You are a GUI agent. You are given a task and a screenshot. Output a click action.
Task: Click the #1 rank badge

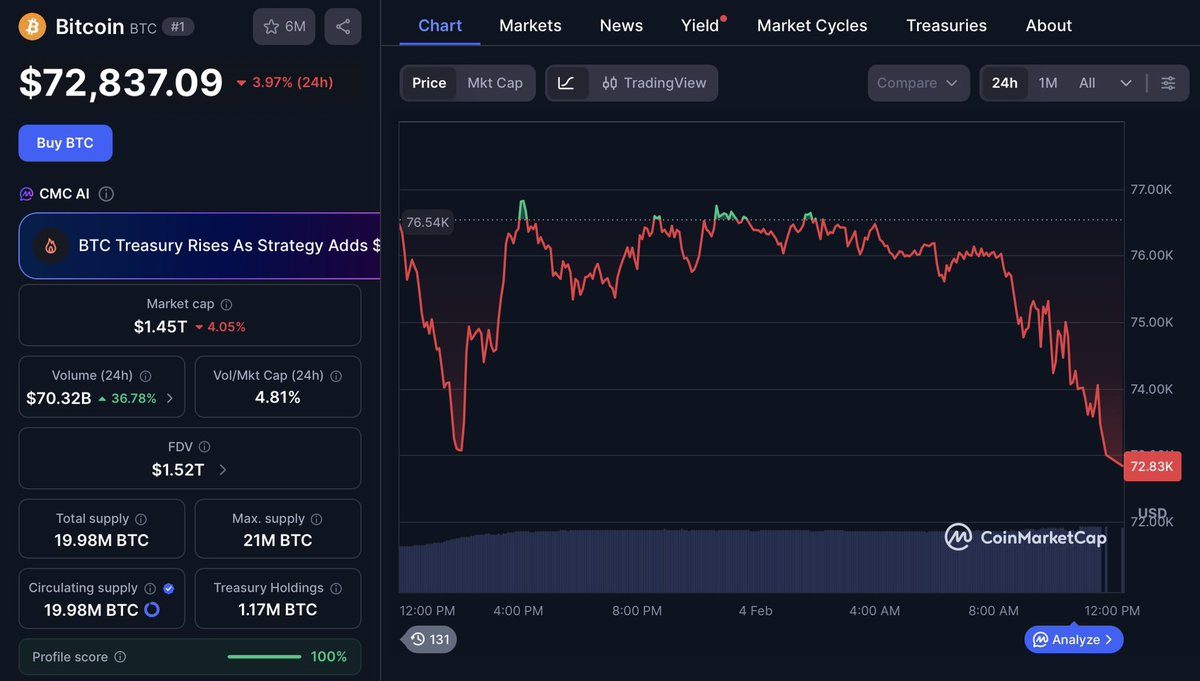click(177, 27)
